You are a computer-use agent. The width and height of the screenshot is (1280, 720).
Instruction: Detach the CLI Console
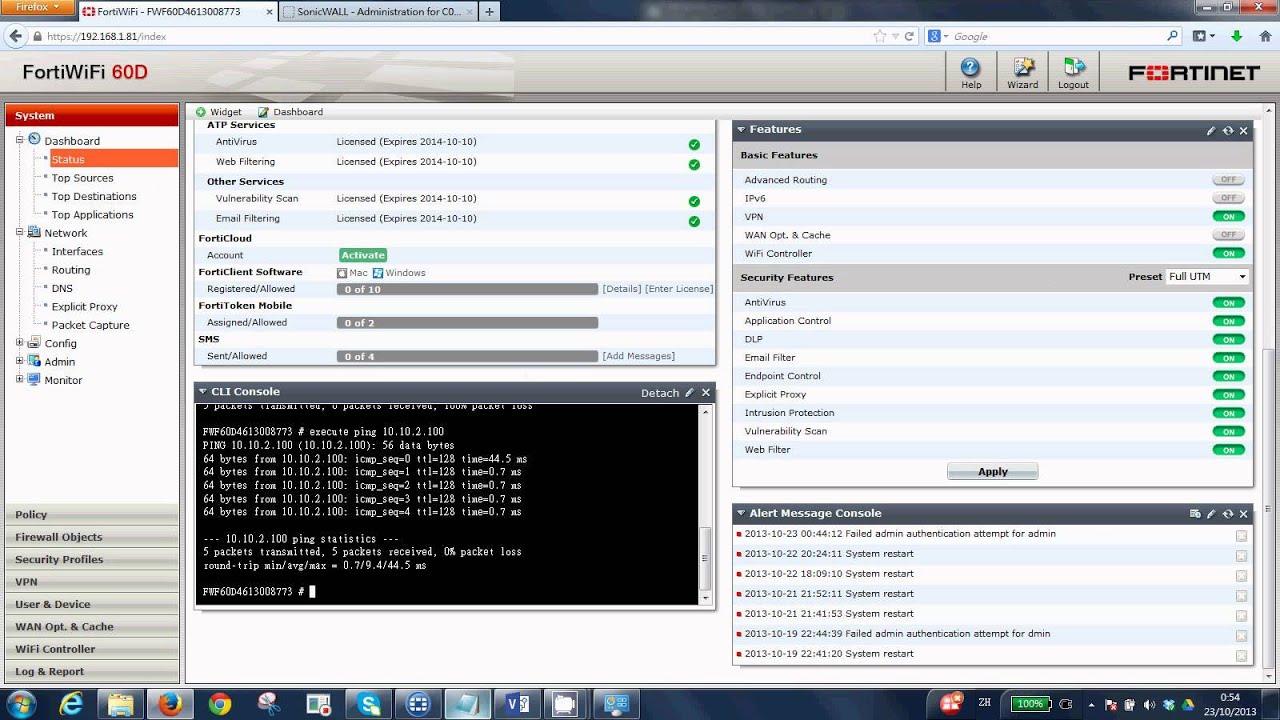point(660,393)
